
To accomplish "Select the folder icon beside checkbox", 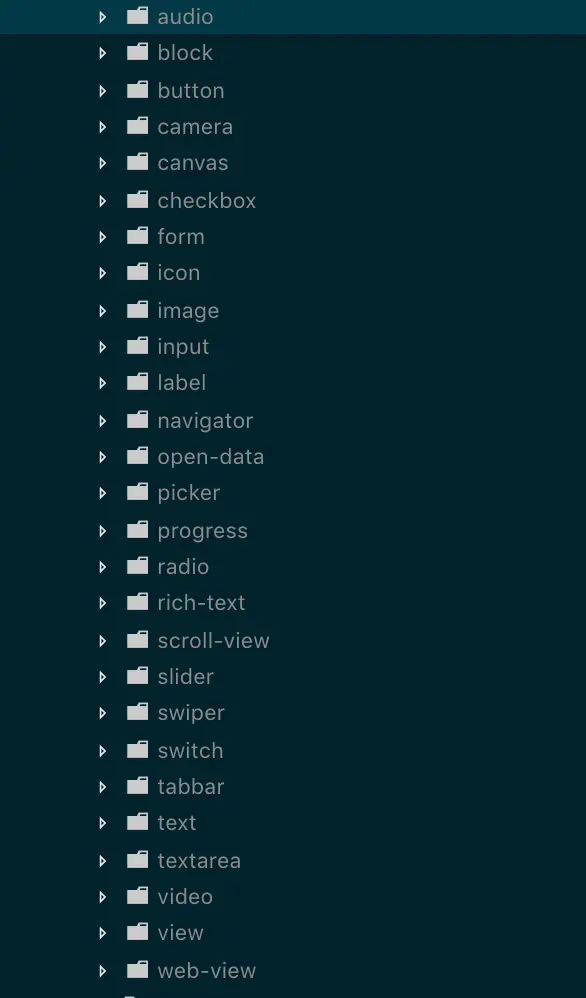I will point(137,200).
